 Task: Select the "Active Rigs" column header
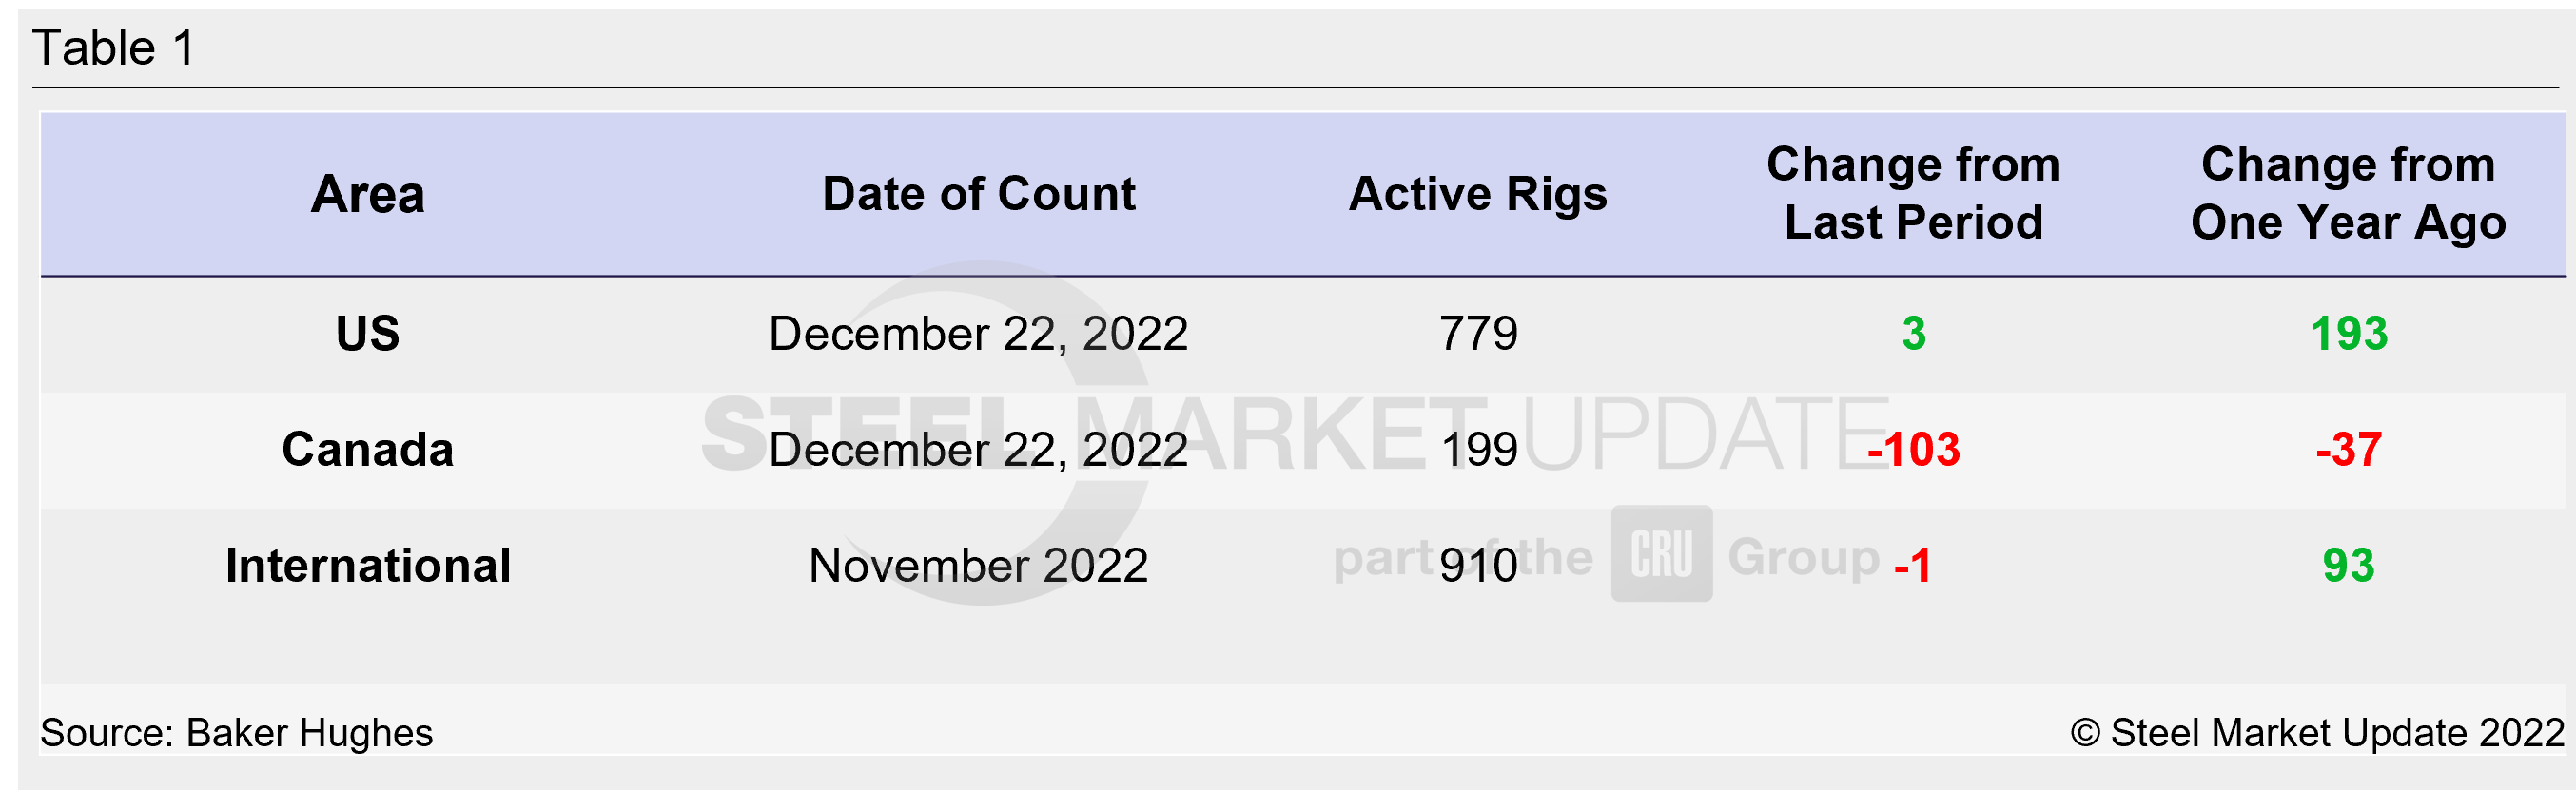pos(1478,194)
